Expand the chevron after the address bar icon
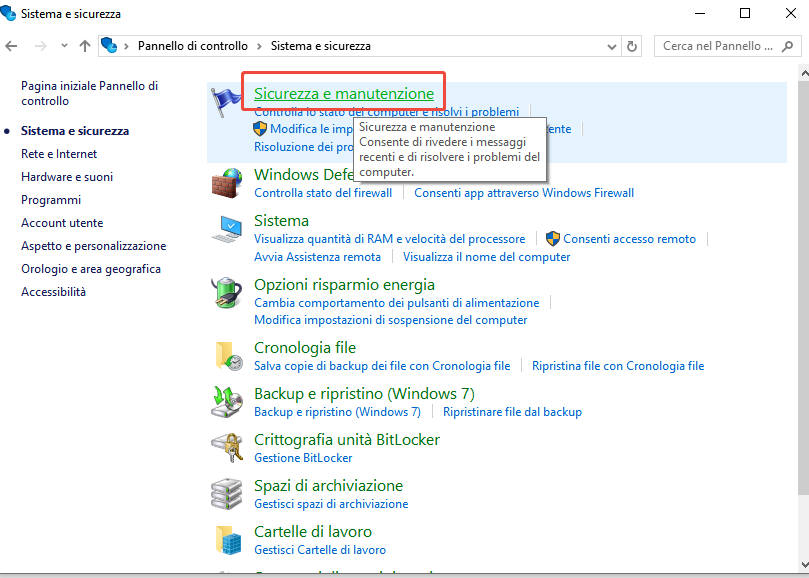 [126, 46]
